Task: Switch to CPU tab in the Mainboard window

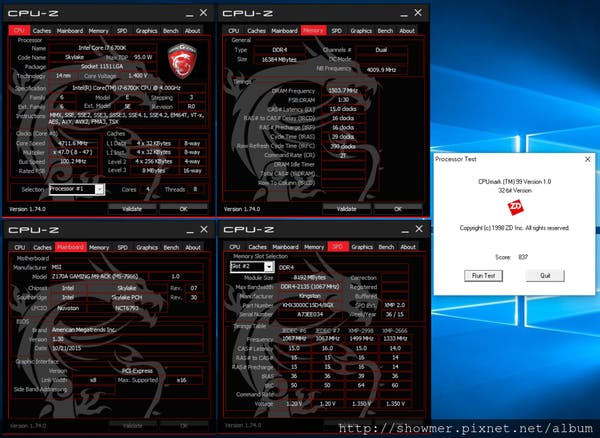Action: [x=20, y=247]
